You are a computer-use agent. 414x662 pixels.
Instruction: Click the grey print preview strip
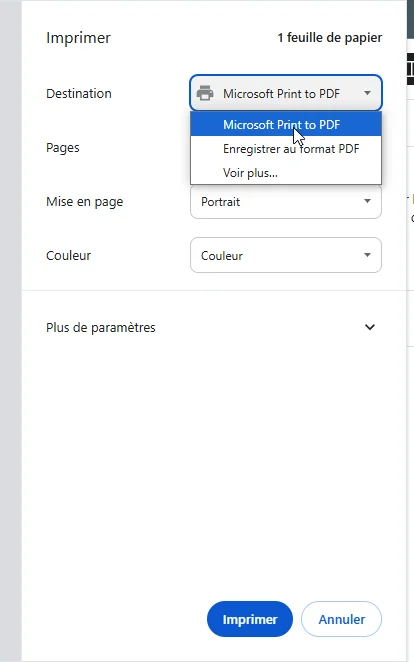coord(11,331)
